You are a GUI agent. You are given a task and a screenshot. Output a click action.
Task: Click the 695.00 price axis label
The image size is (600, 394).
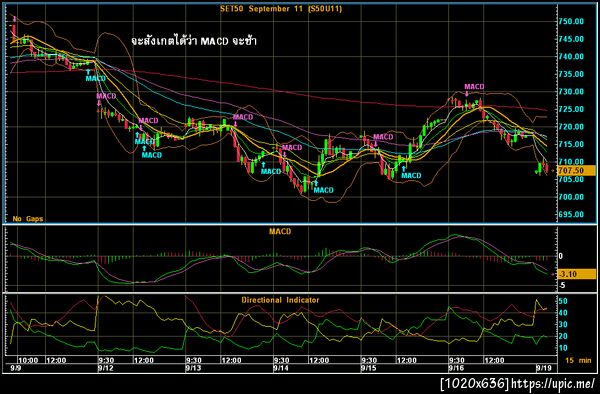[x=571, y=215]
